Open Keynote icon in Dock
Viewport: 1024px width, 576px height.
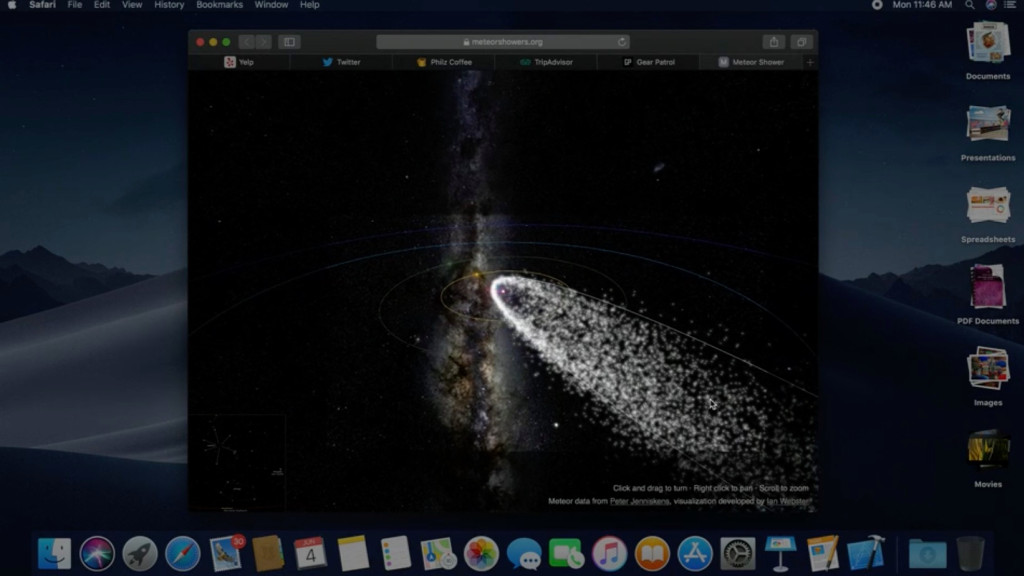(780, 553)
